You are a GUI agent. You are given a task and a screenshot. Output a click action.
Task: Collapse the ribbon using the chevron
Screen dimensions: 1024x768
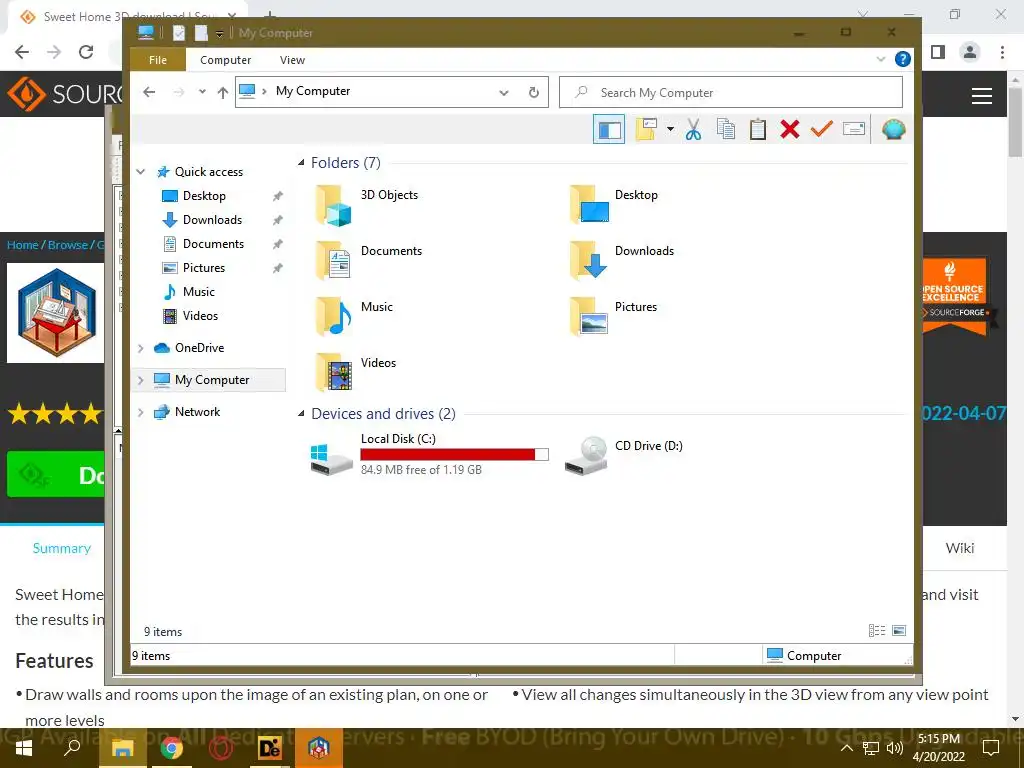[880, 59]
